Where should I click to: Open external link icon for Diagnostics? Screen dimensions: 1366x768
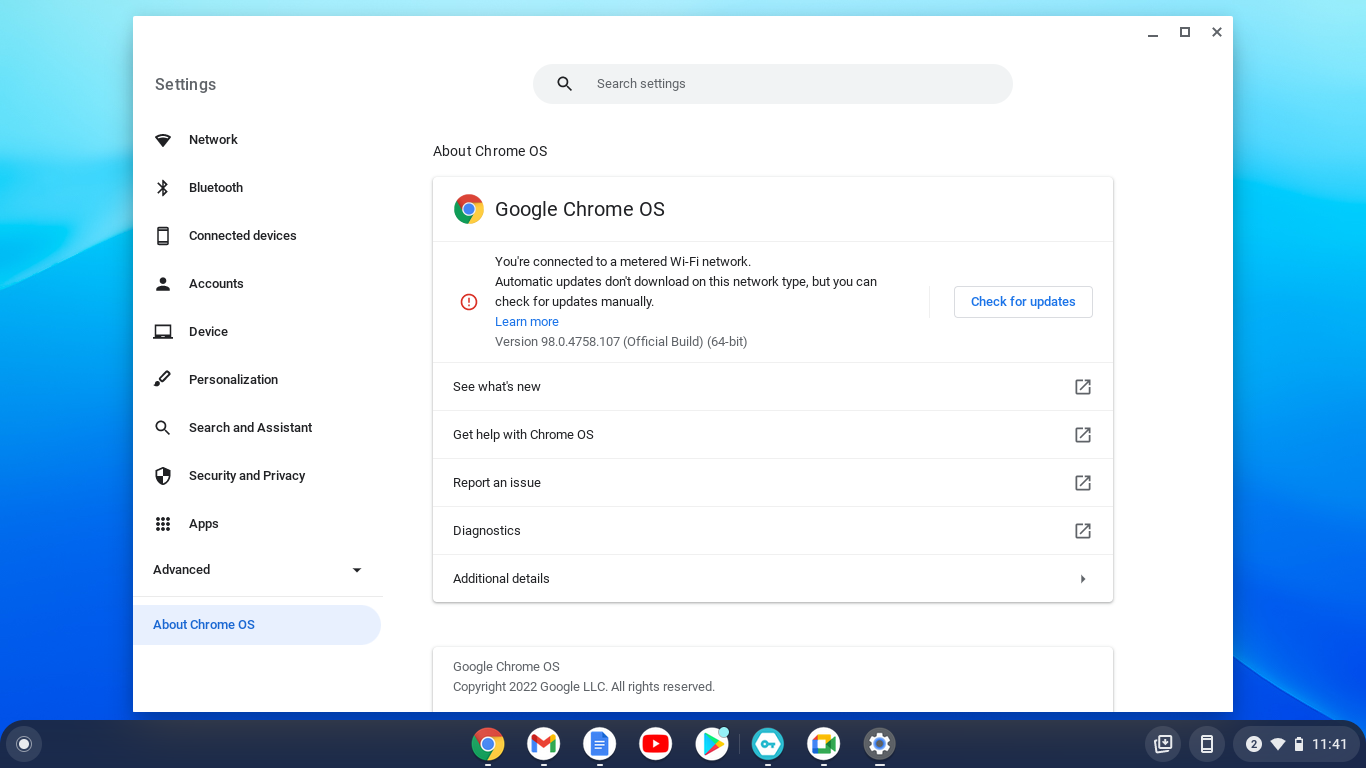[1083, 531]
